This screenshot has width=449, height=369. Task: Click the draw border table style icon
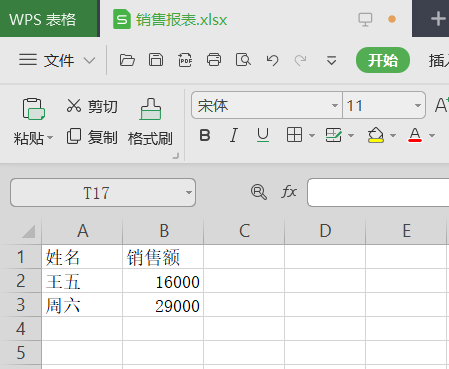(334, 135)
